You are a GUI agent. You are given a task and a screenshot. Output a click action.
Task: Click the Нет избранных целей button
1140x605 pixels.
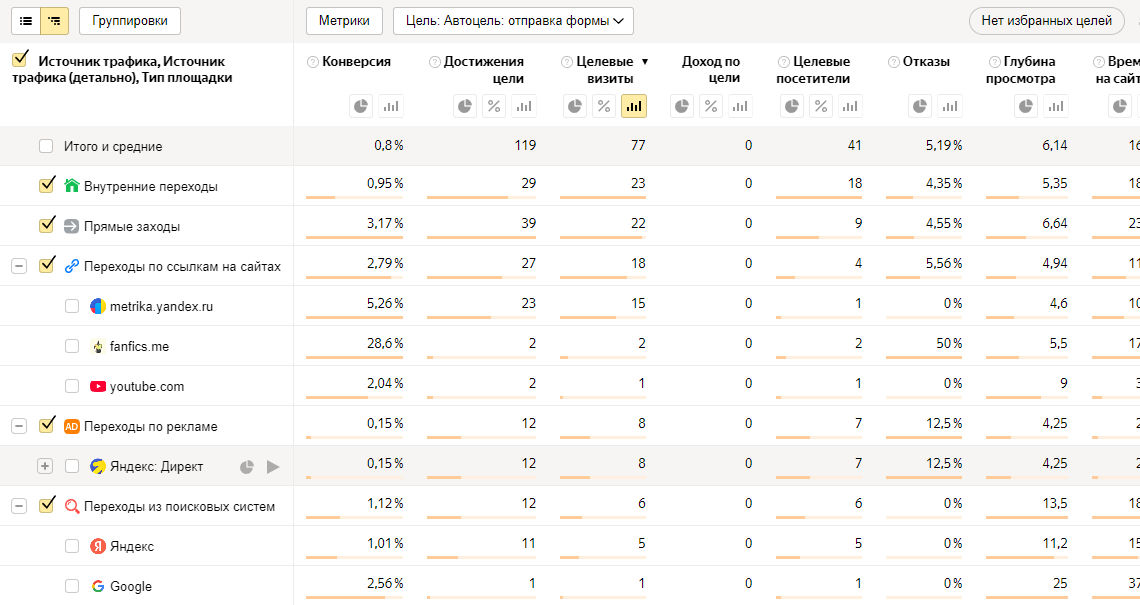point(1046,20)
